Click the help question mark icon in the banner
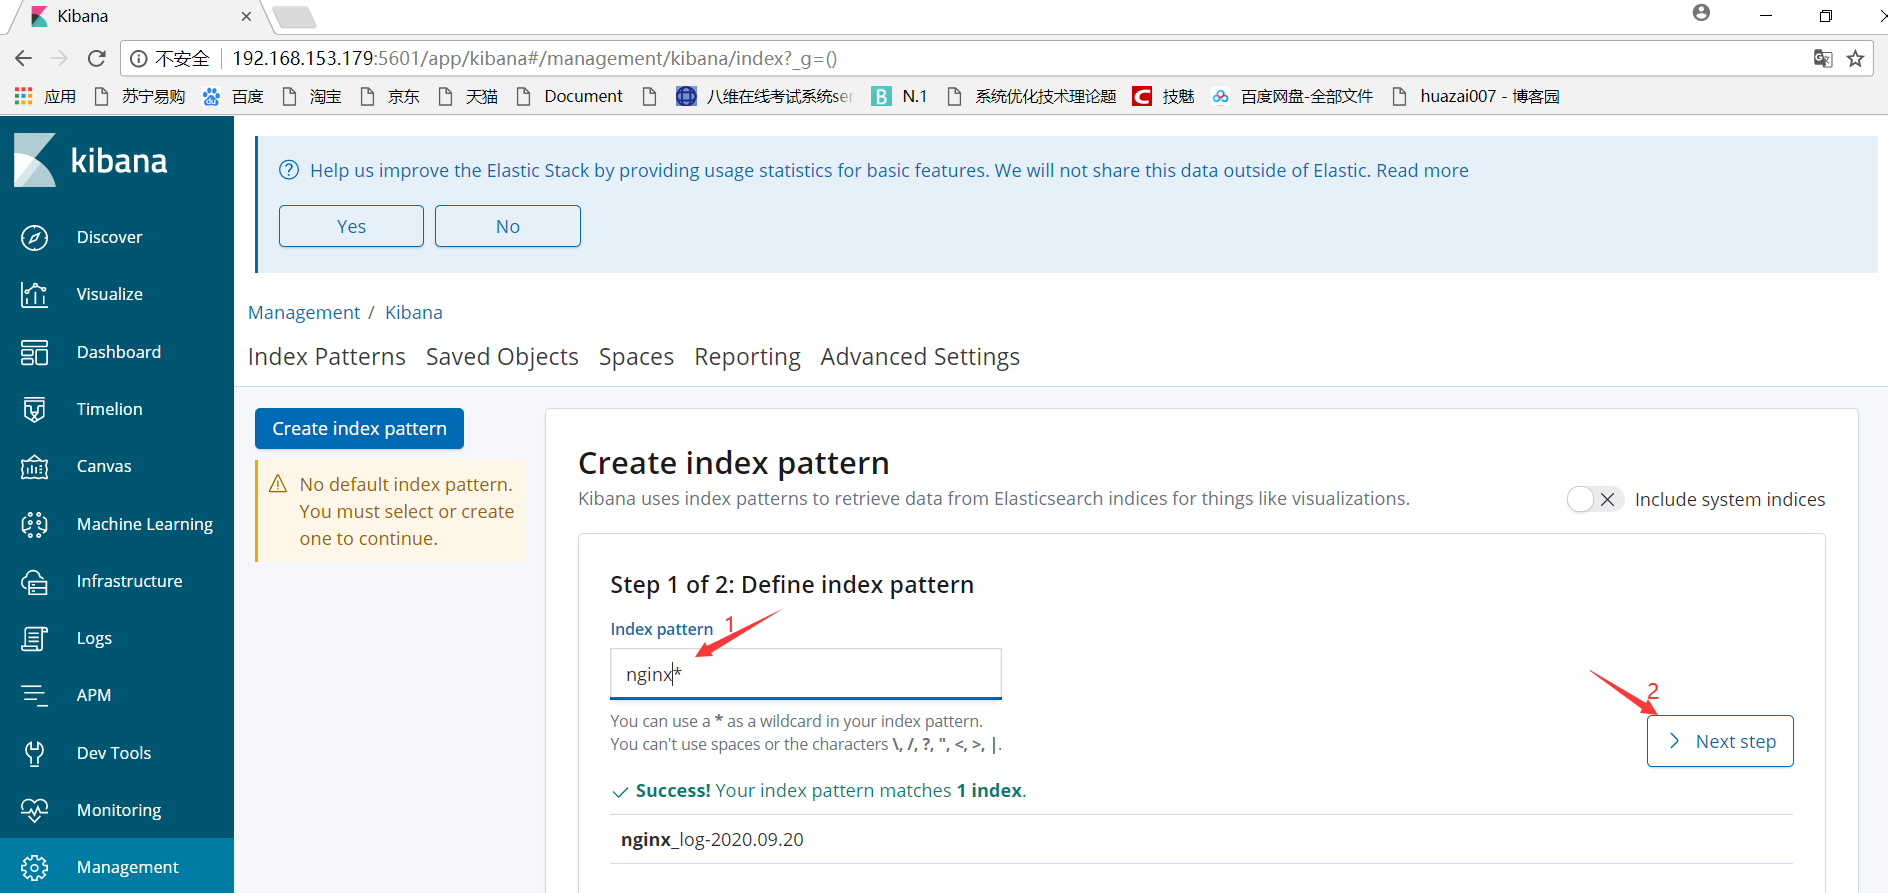This screenshot has height=893, width=1888. tap(289, 170)
